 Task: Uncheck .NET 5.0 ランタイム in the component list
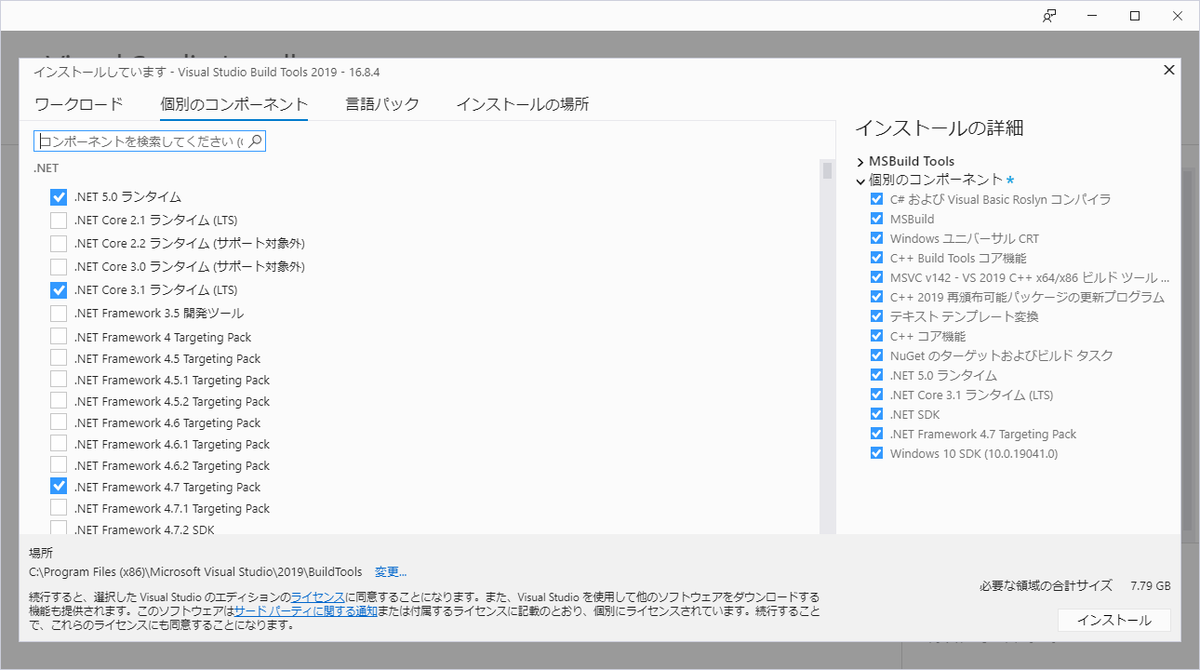tap(58, 197)
